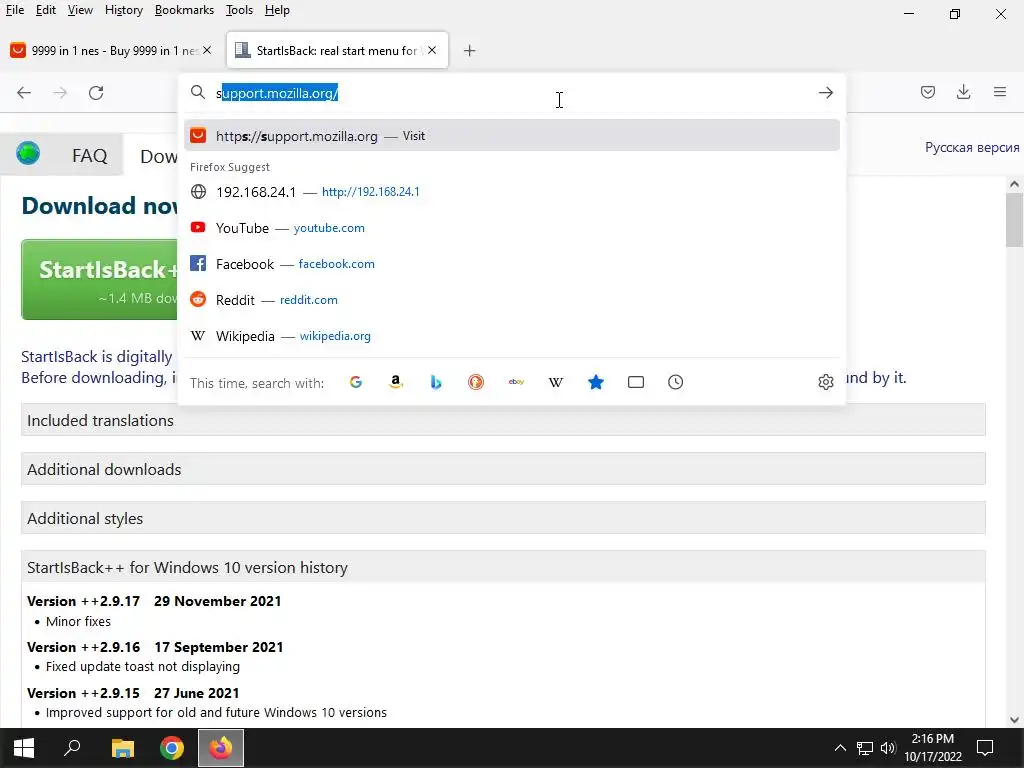Screen dimensions: 1024x768
Task: Open network status tray icon
Action: coord(865,748)
